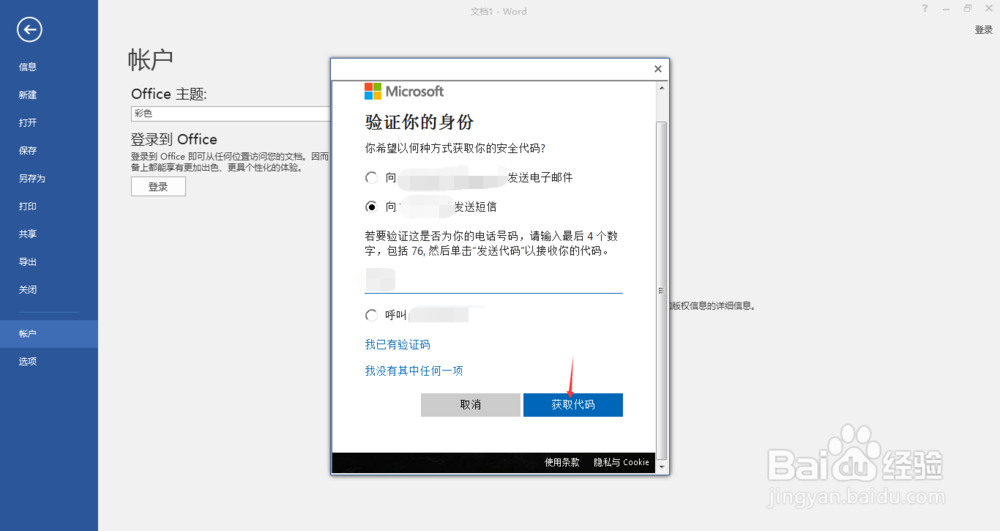
Task: Open the Office 主题 dropdown showing 彩色
Action: pyautogui.click(x=230, y=113)
